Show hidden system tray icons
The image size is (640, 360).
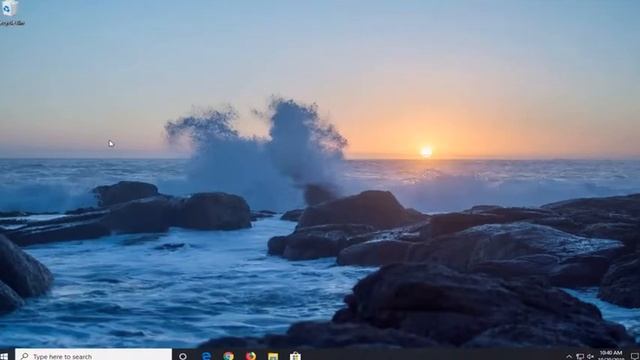[x=569, y=357]
